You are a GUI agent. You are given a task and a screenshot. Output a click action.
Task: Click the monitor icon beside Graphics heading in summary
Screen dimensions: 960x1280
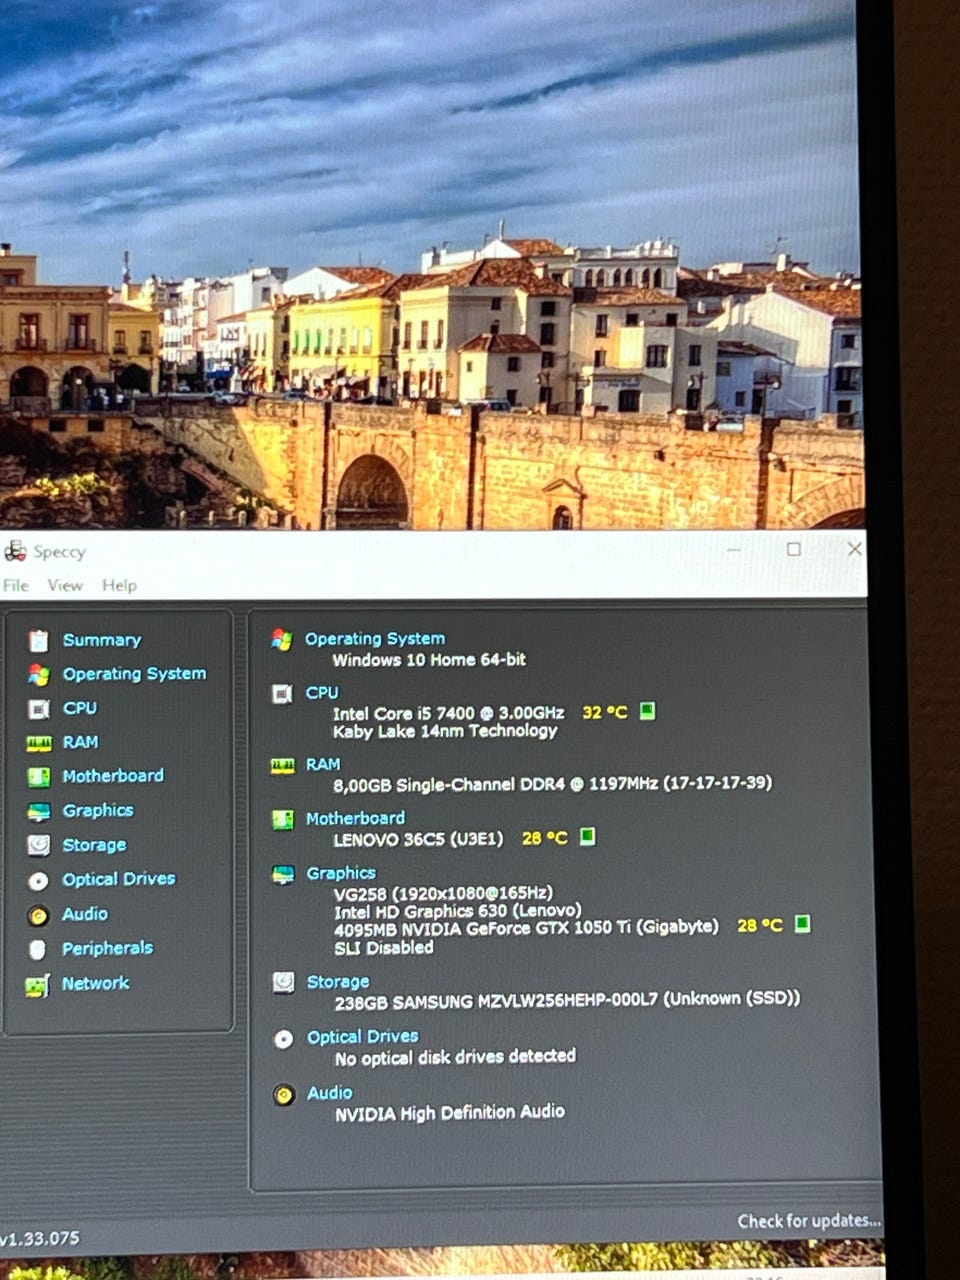(x=283, y=875)
